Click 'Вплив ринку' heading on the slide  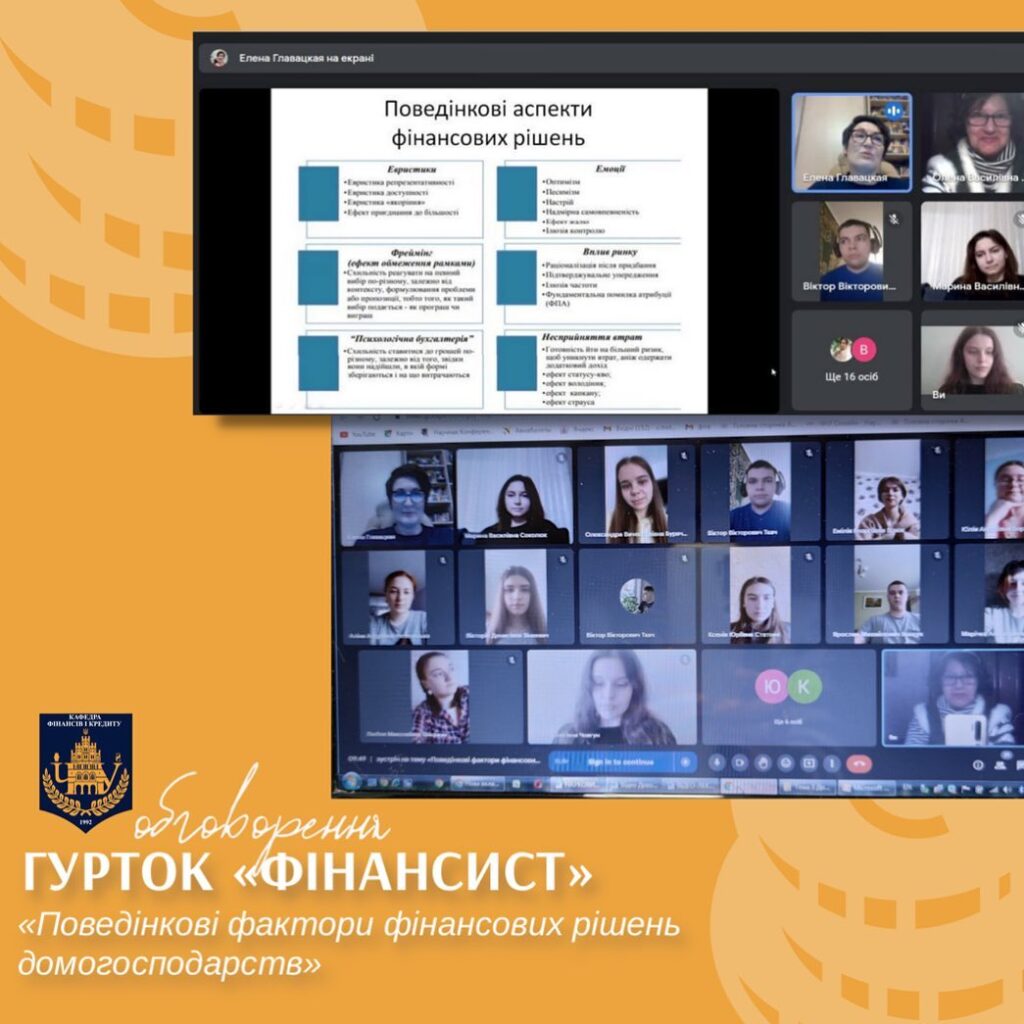point(610,251)
